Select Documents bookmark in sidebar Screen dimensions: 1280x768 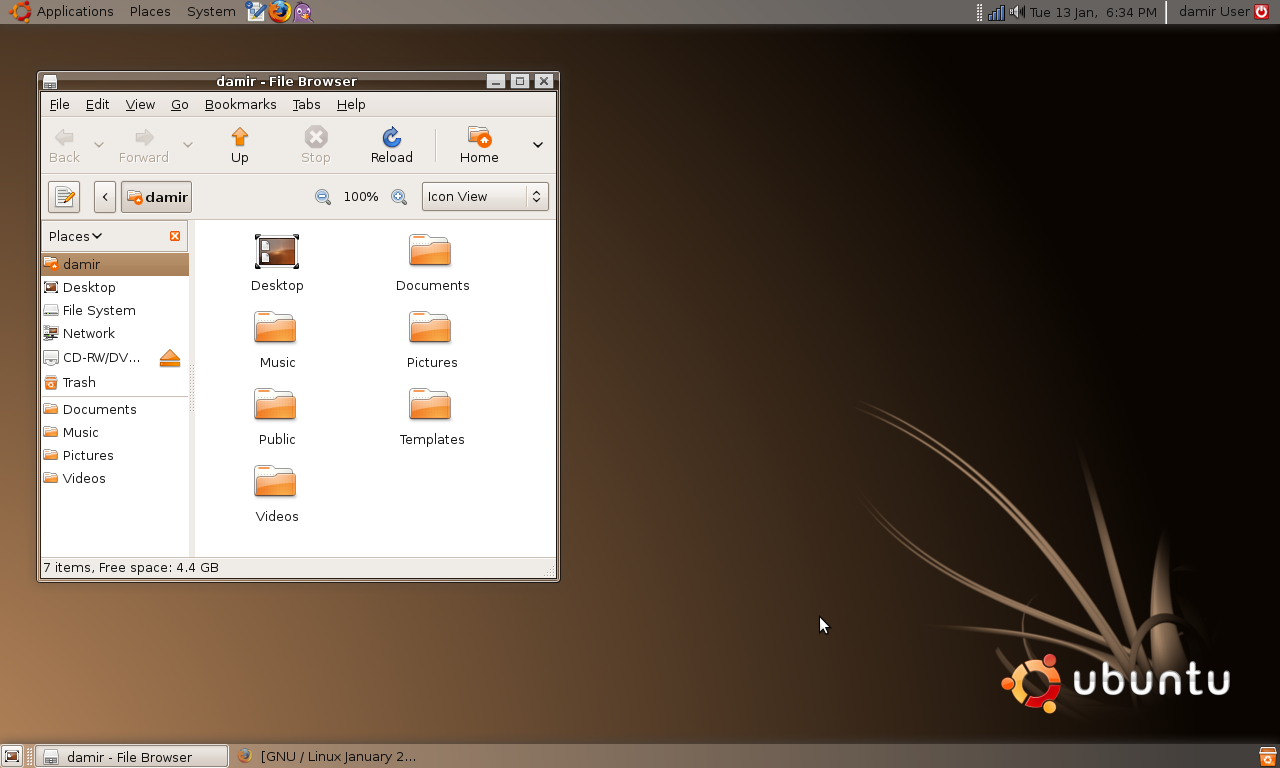pyautogui.click(x=115, y=409)
